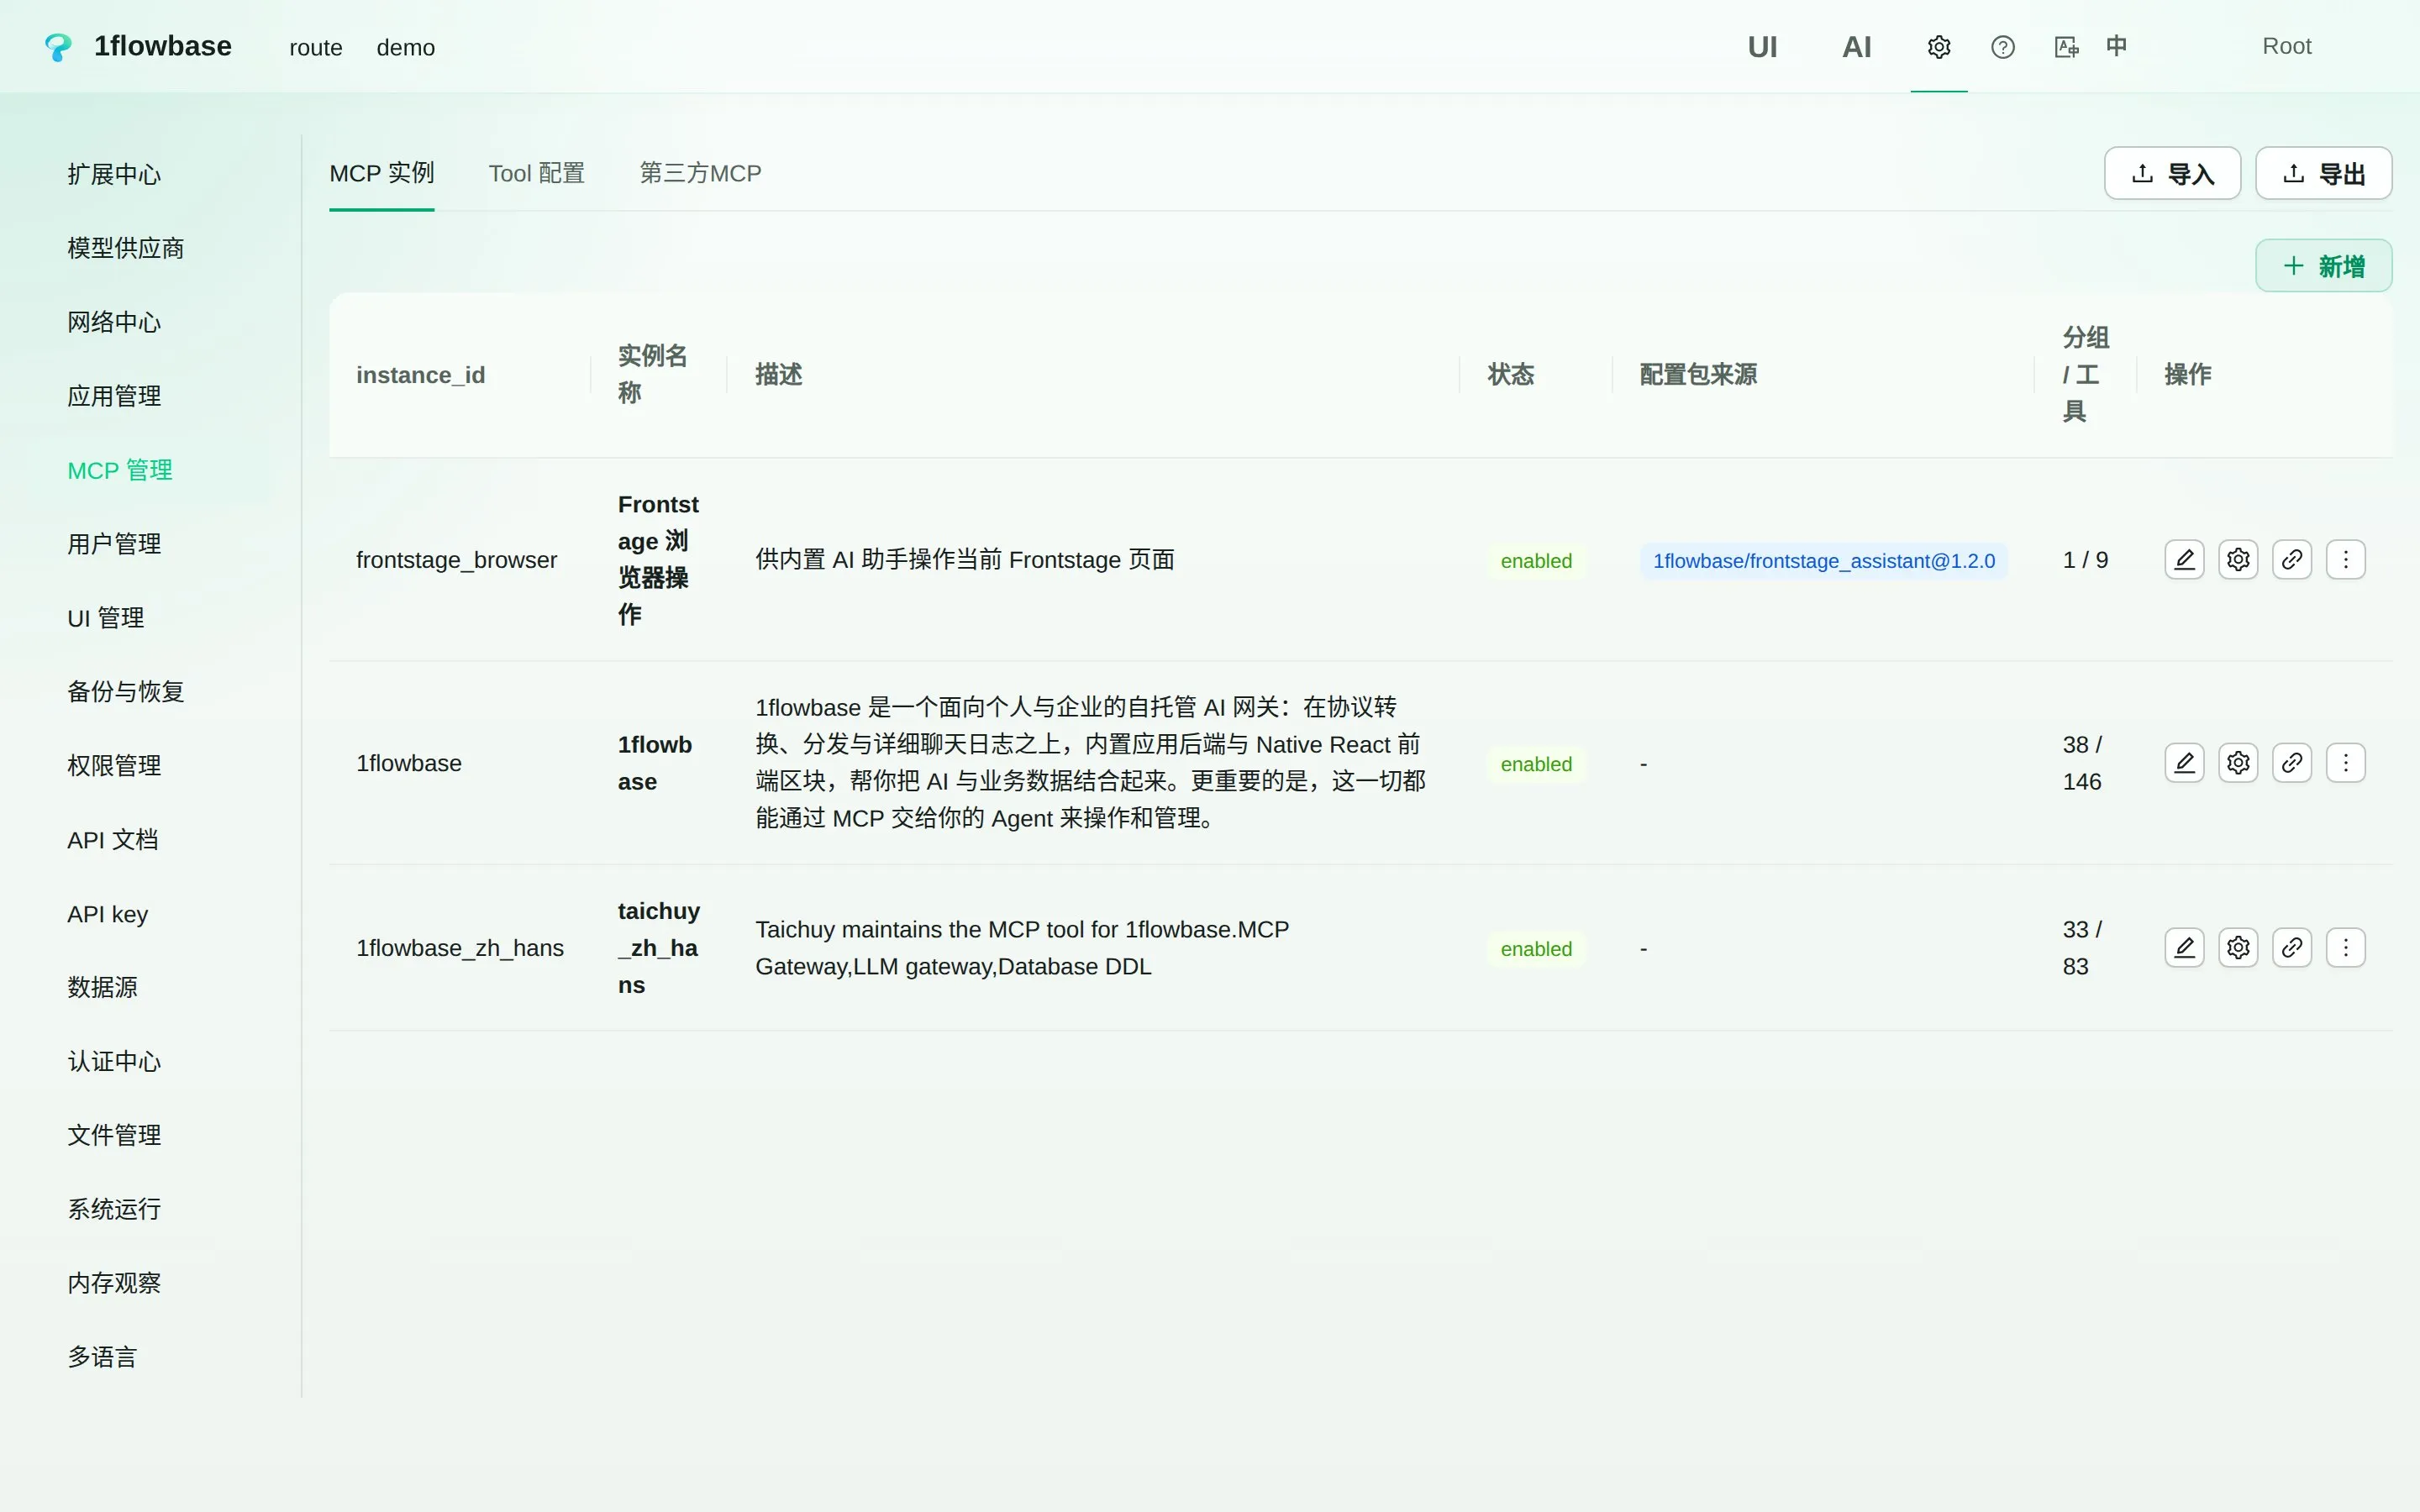This screenshot has height=1512, width=2420.
Task: Go to 模型供应商 in sidebar
Action: coord(126,248)
